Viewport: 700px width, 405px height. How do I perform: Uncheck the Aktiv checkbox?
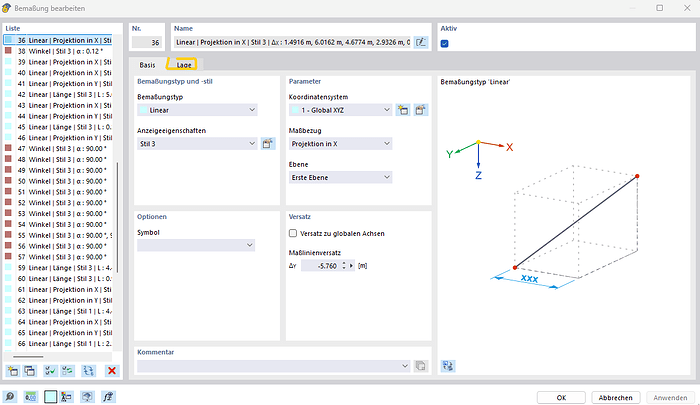[x=445, y=43]
